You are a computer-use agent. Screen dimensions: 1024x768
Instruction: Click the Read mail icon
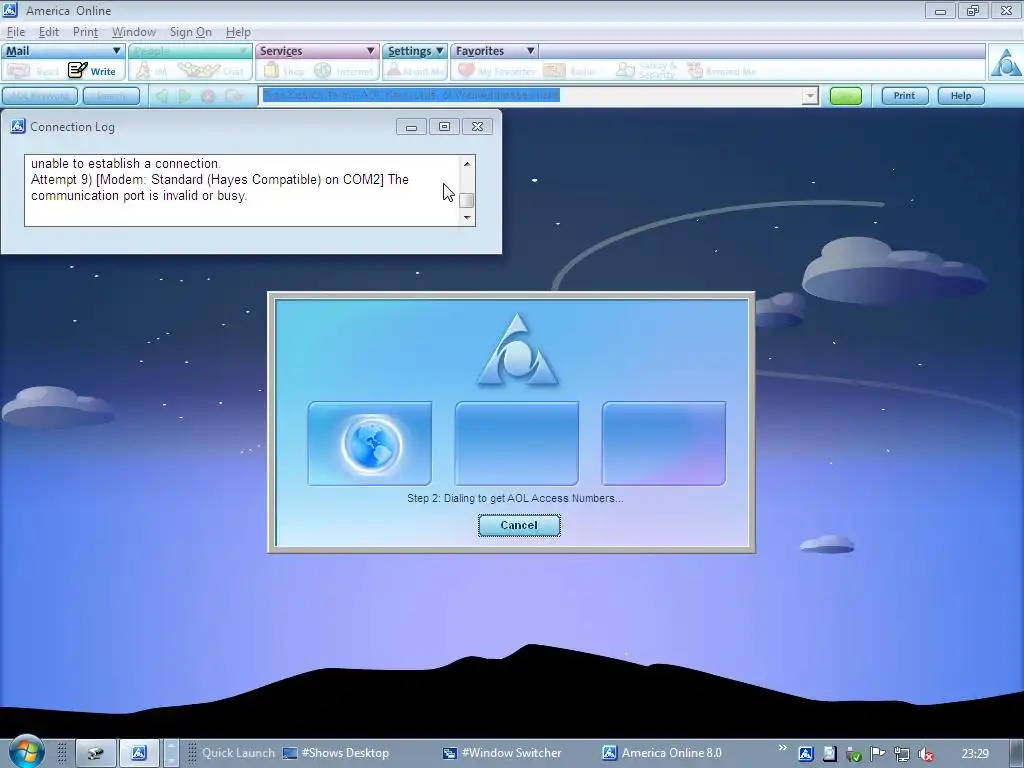[x=18, y=70]
